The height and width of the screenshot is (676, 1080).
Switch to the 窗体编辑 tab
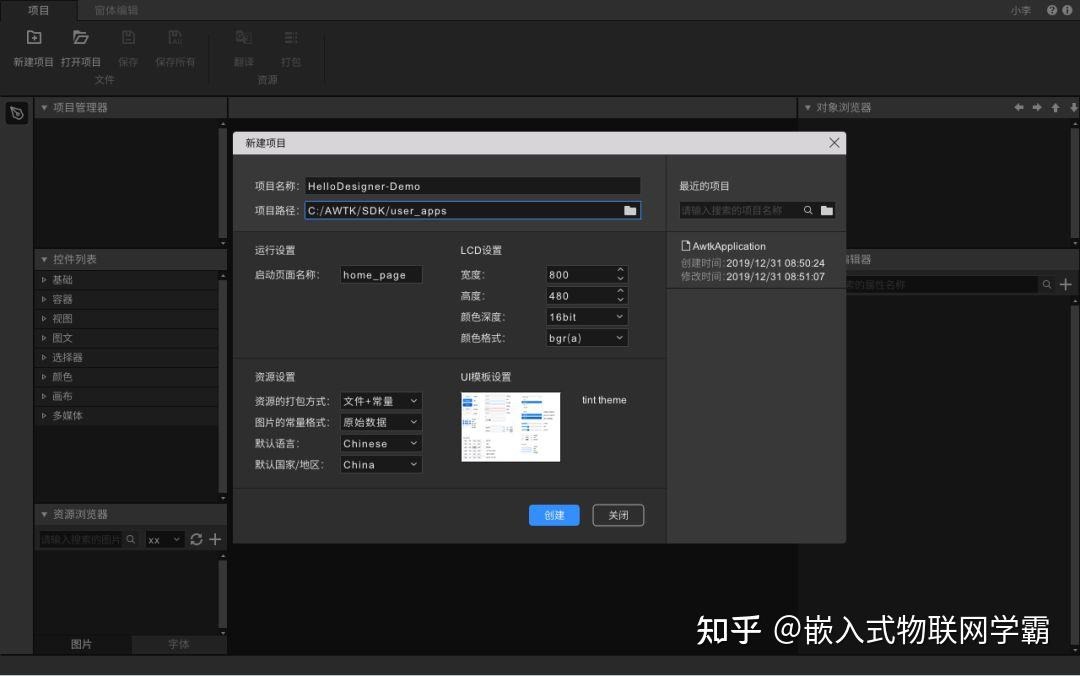click(116, 10)
